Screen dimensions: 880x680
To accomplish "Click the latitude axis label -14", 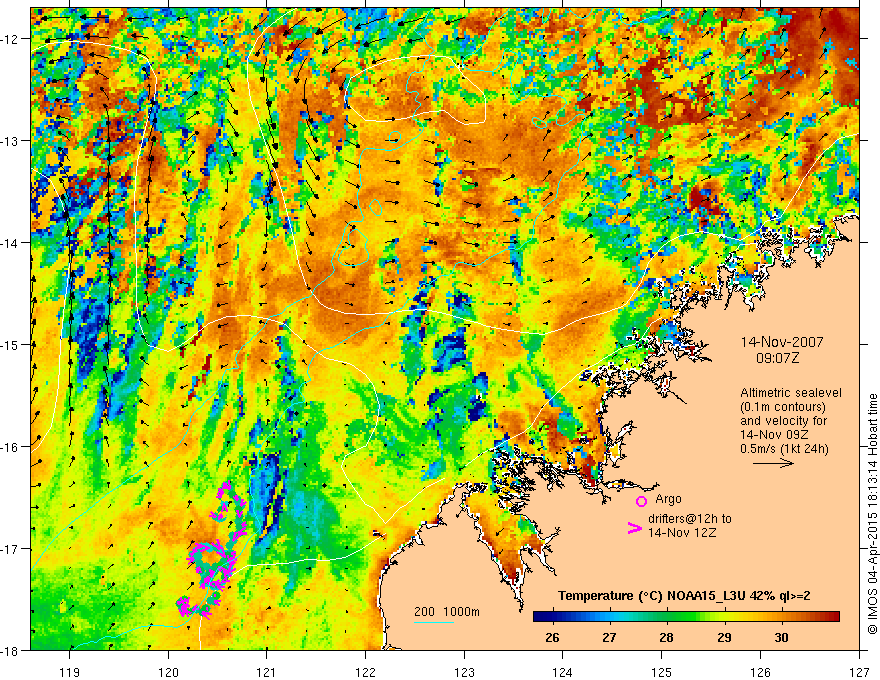I will click(12, 243).
